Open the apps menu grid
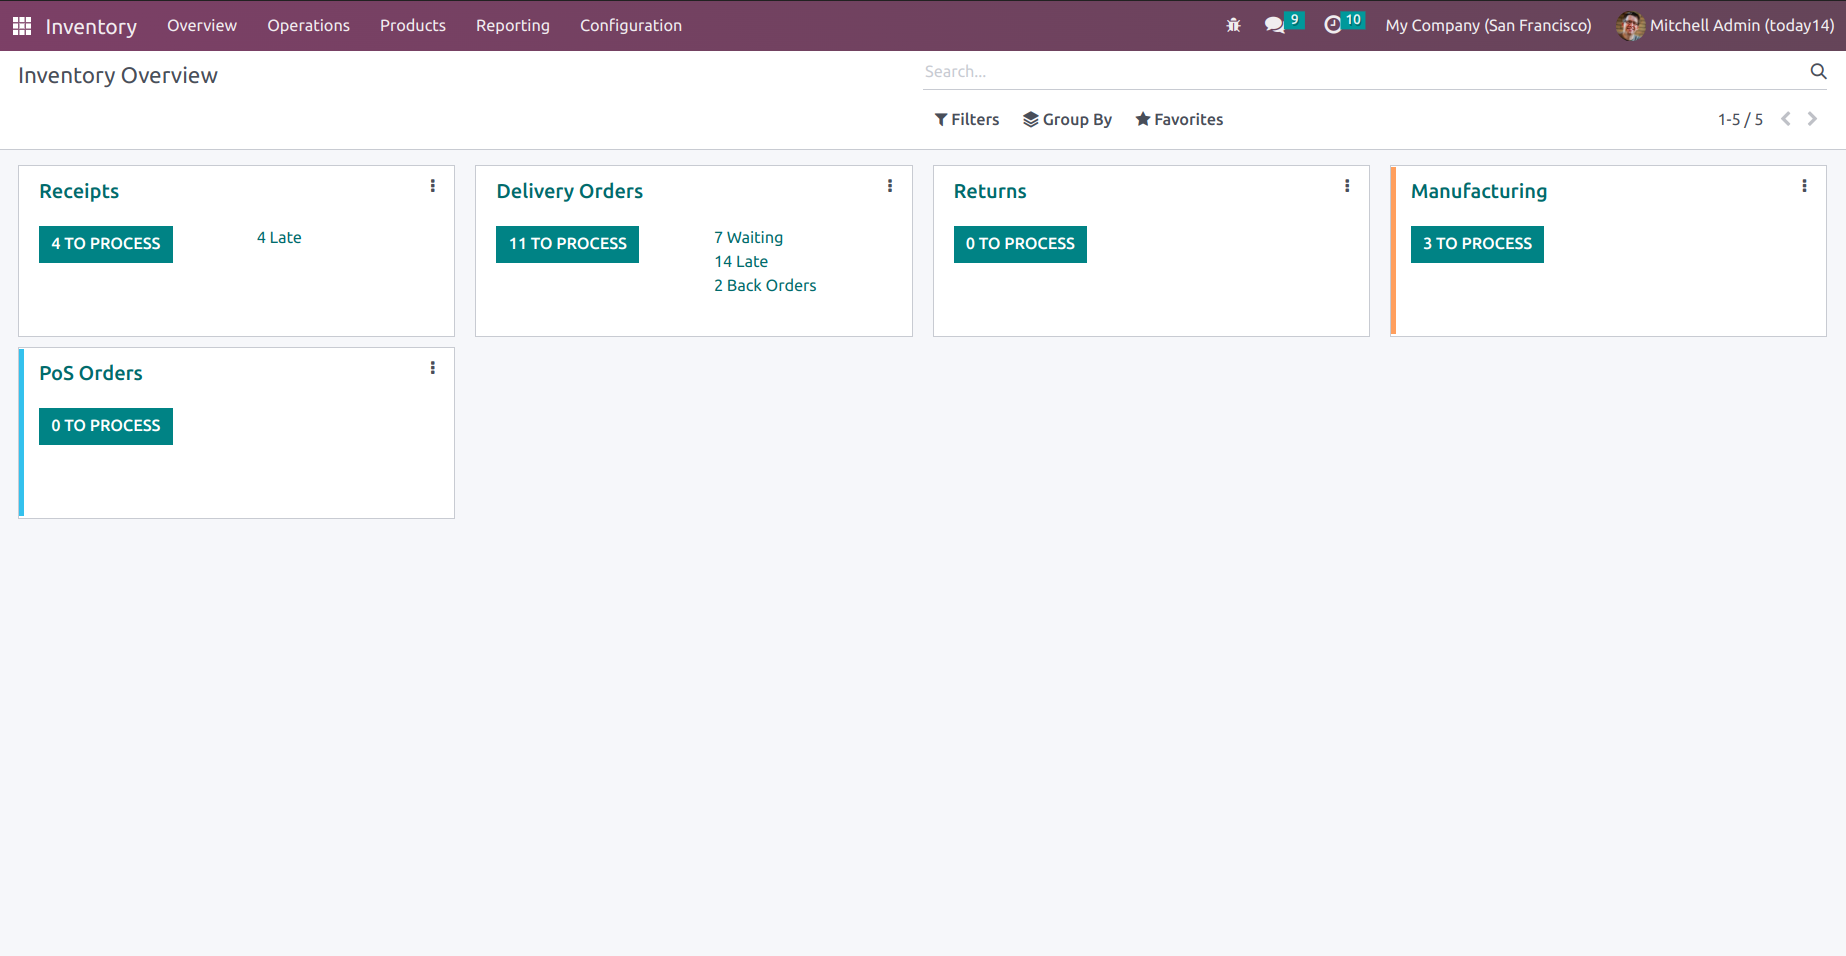The height and width of the screenshot is (956, 1846). point(21,25)
